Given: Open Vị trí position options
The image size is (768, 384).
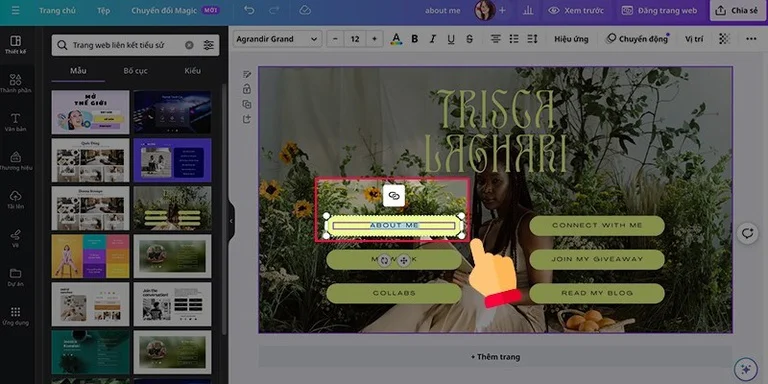Looking at the screenshot, I should tap(694, 39).
